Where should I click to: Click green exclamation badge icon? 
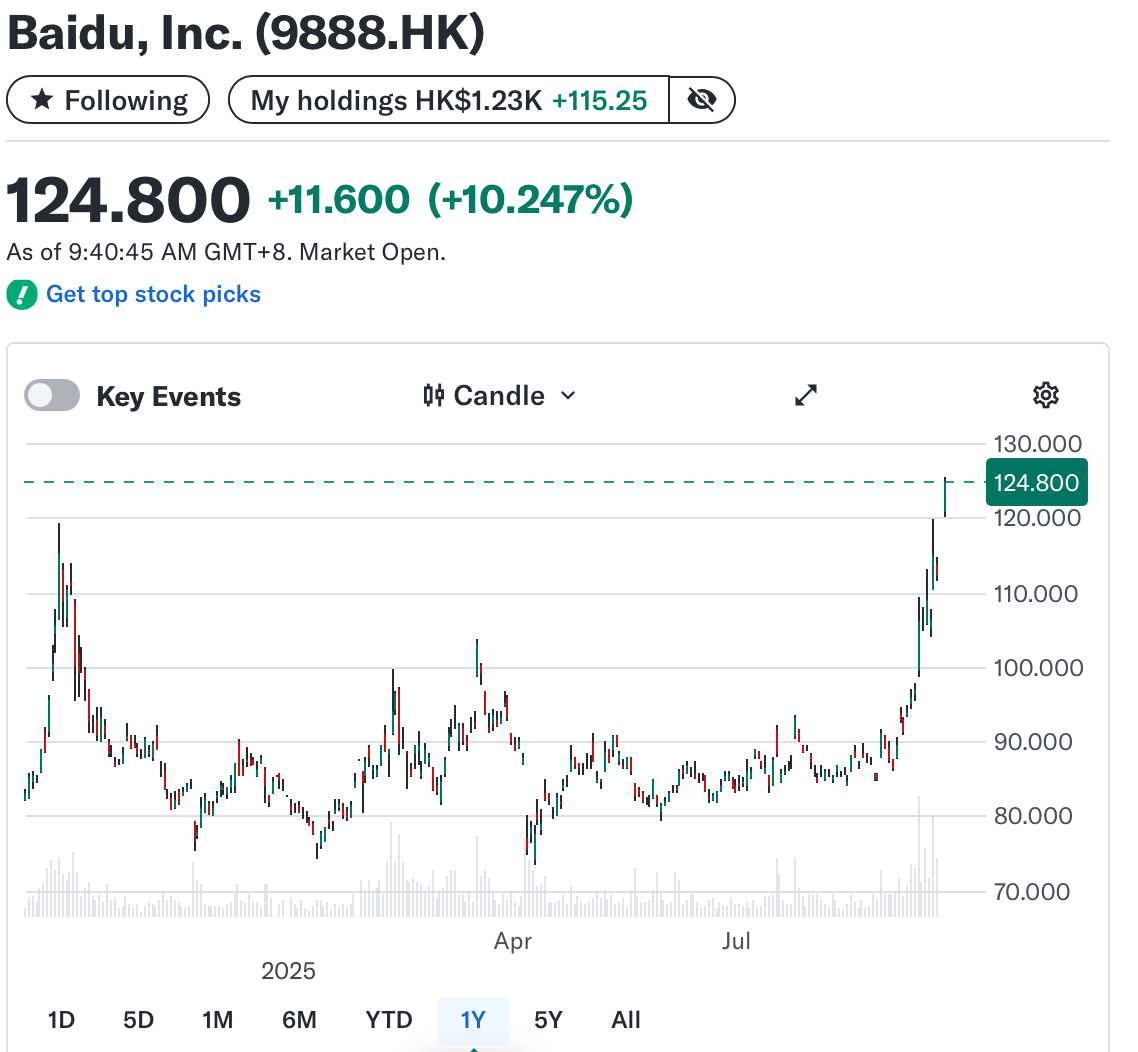[22, 295]
